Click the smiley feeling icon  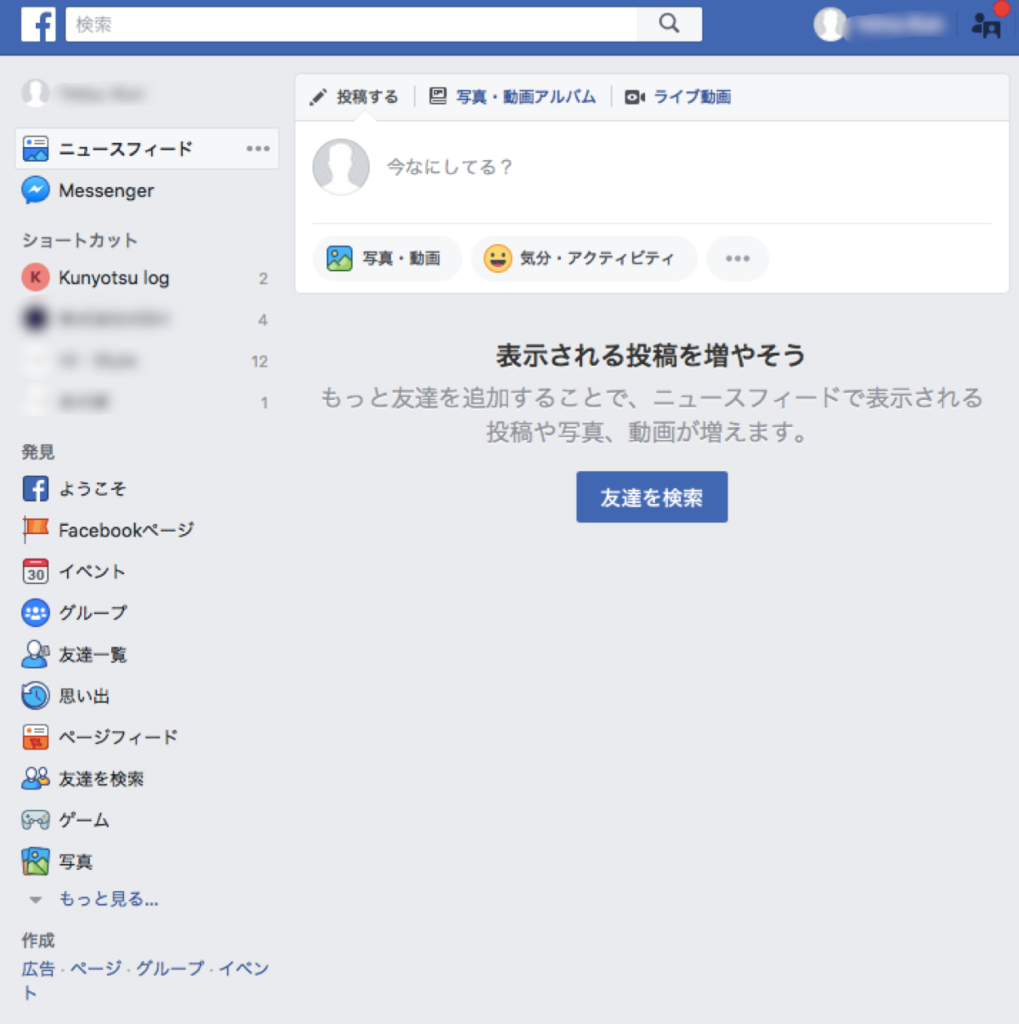coord(497,259)
